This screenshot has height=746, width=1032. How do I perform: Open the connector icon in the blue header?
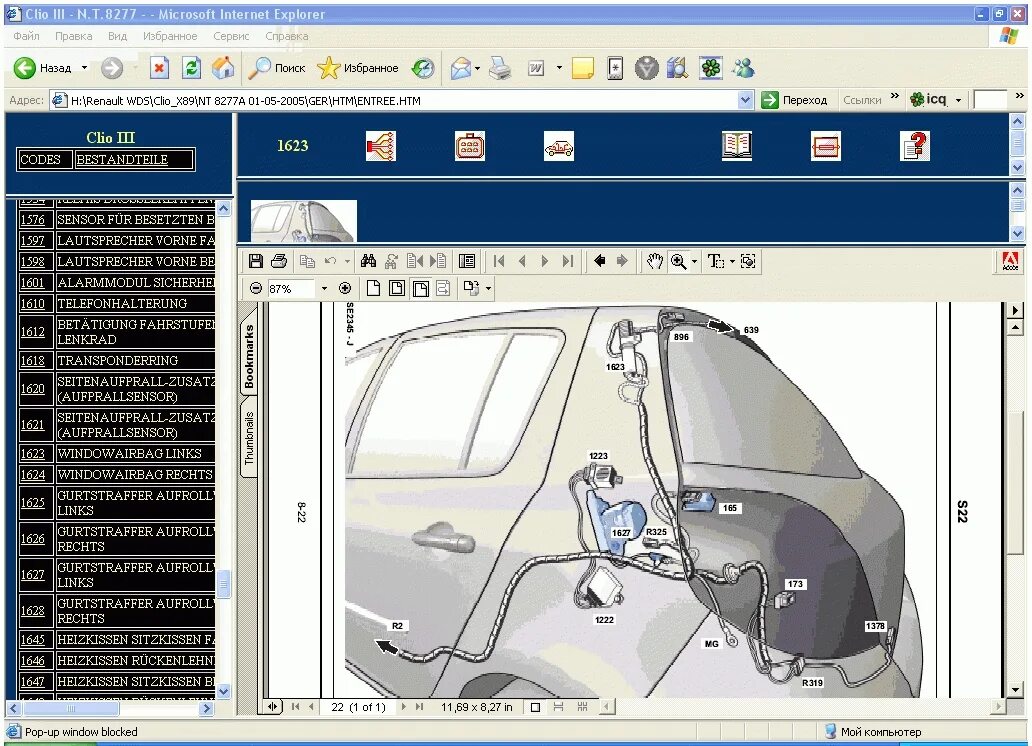(x=470, y=146)
